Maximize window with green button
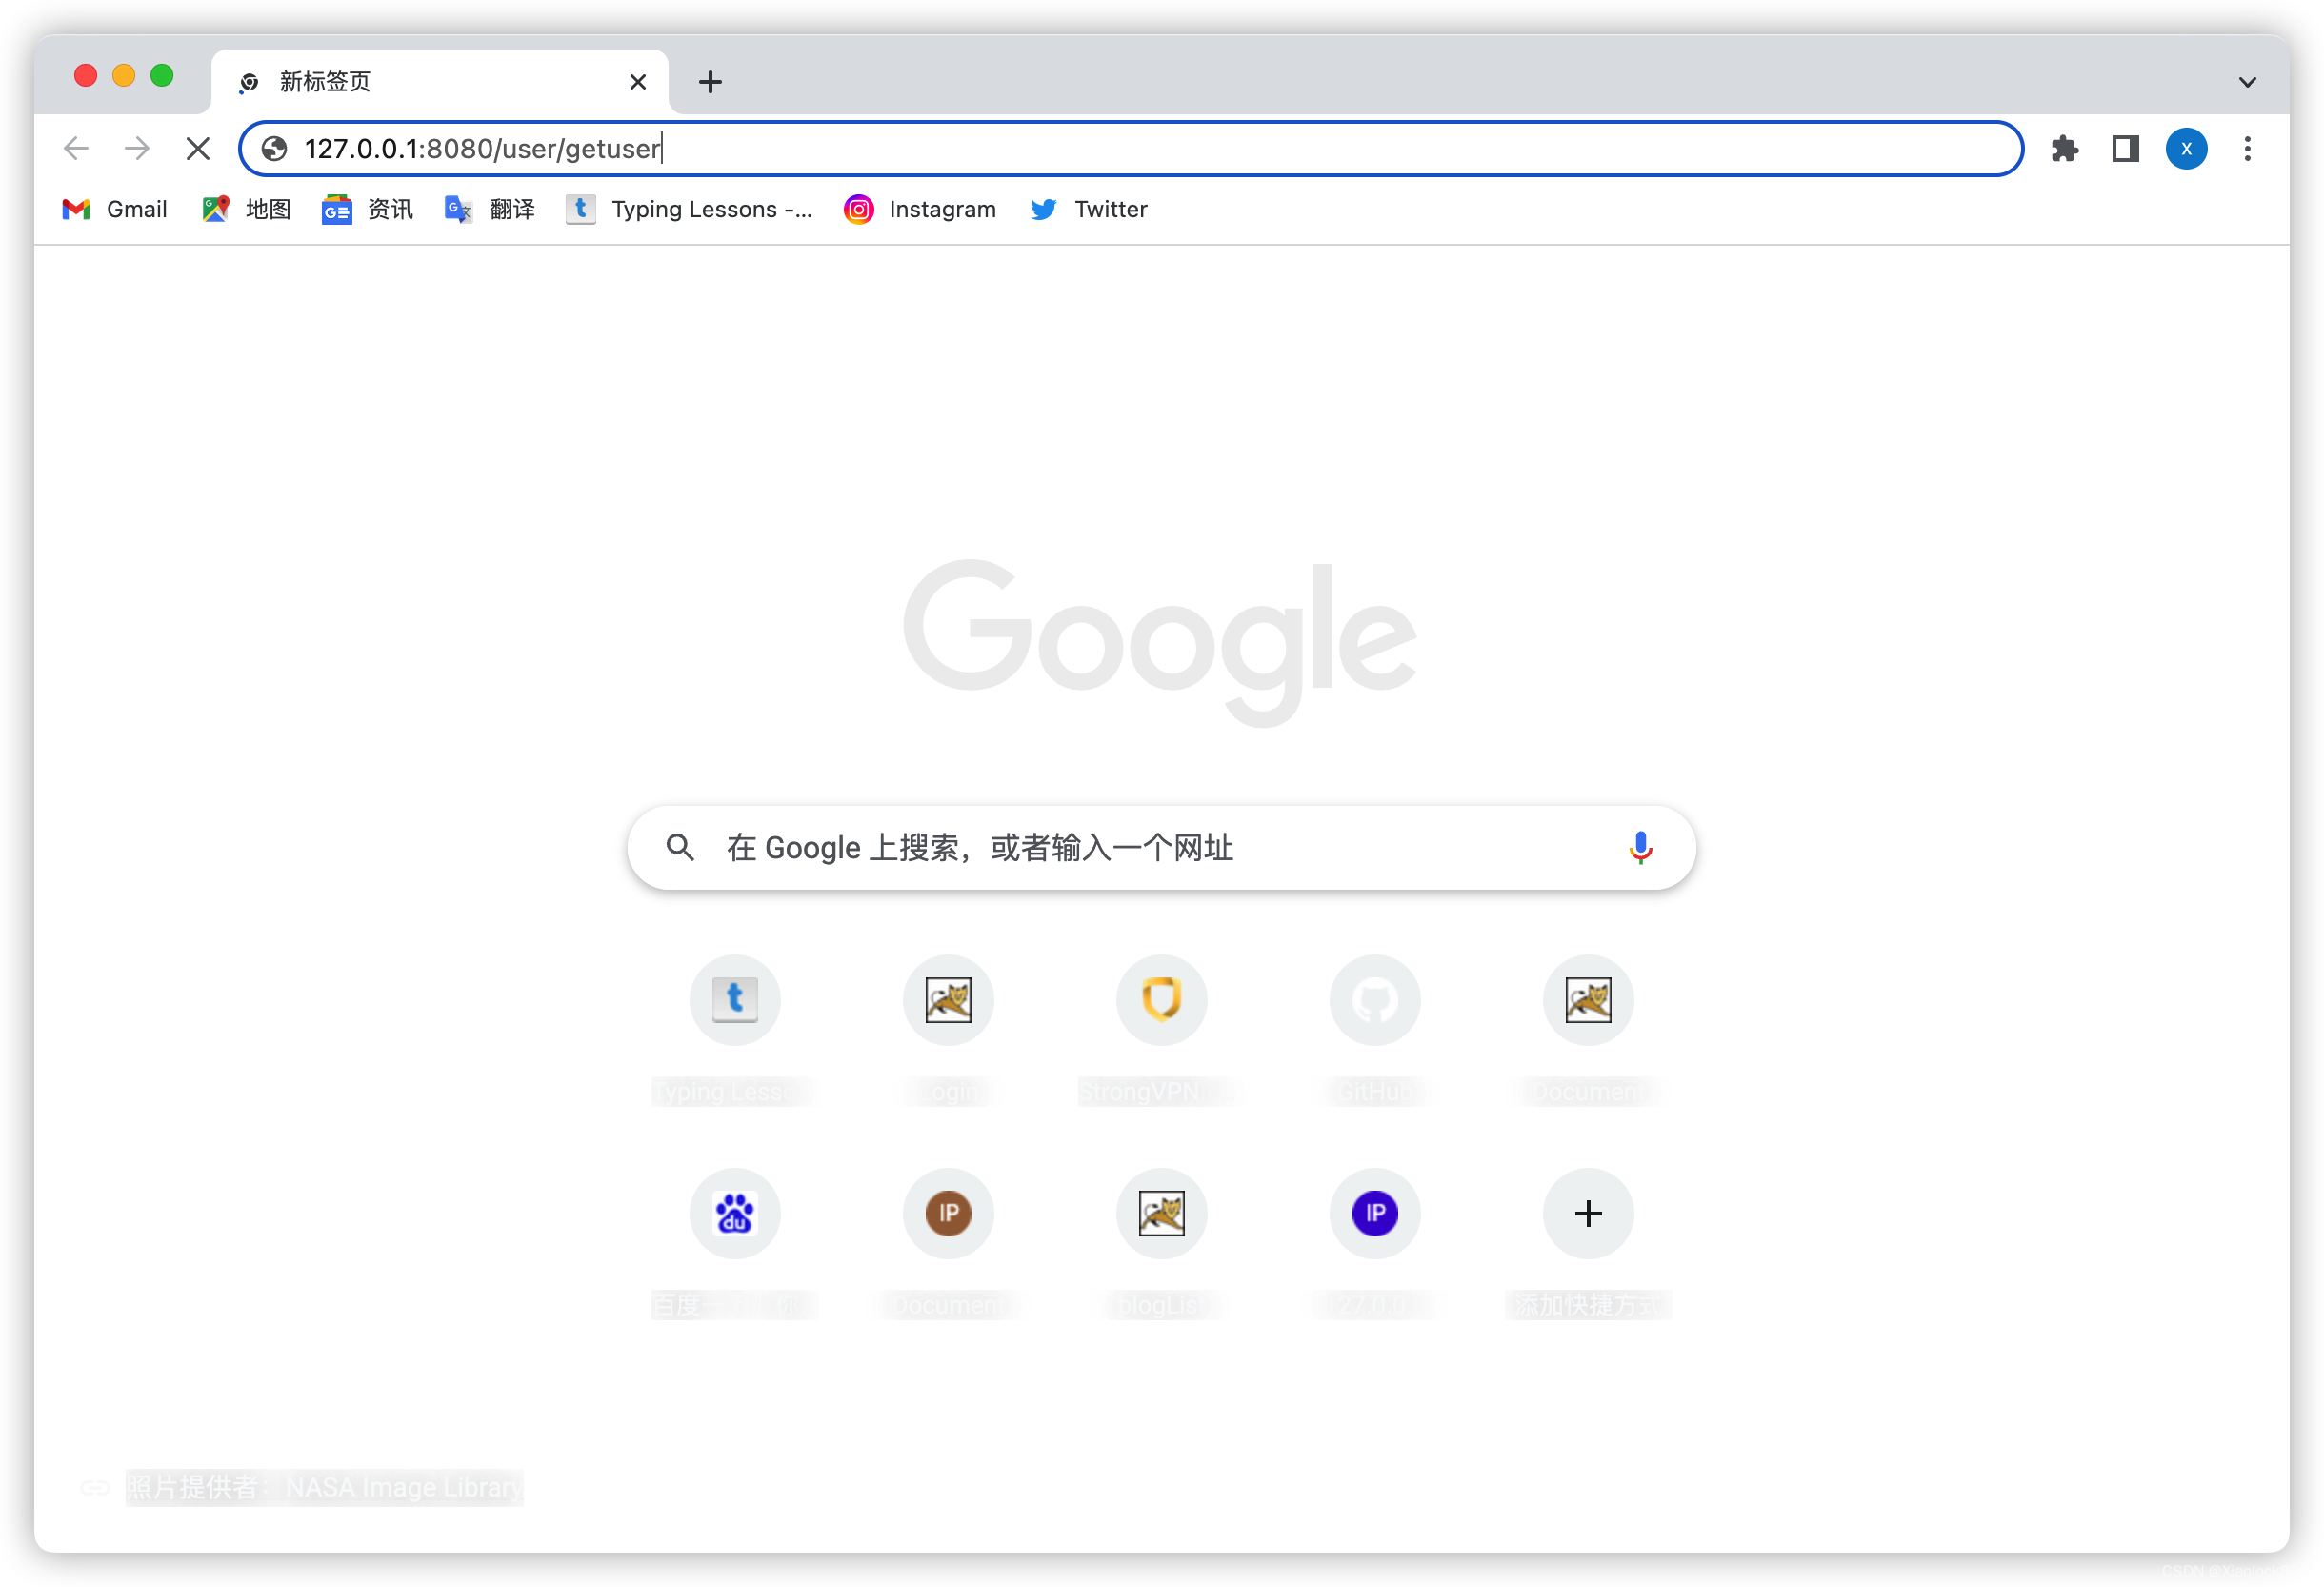Image resolution: width=2324 pixels, height=1587 pixels. click(x=162, y=76)
